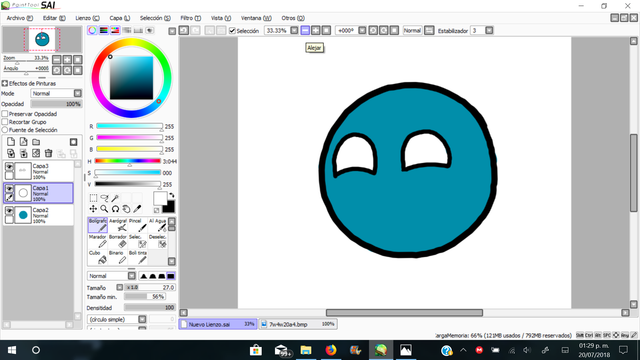
Task: Select Fuente de Selección radio option
Action: pos(5,130)
